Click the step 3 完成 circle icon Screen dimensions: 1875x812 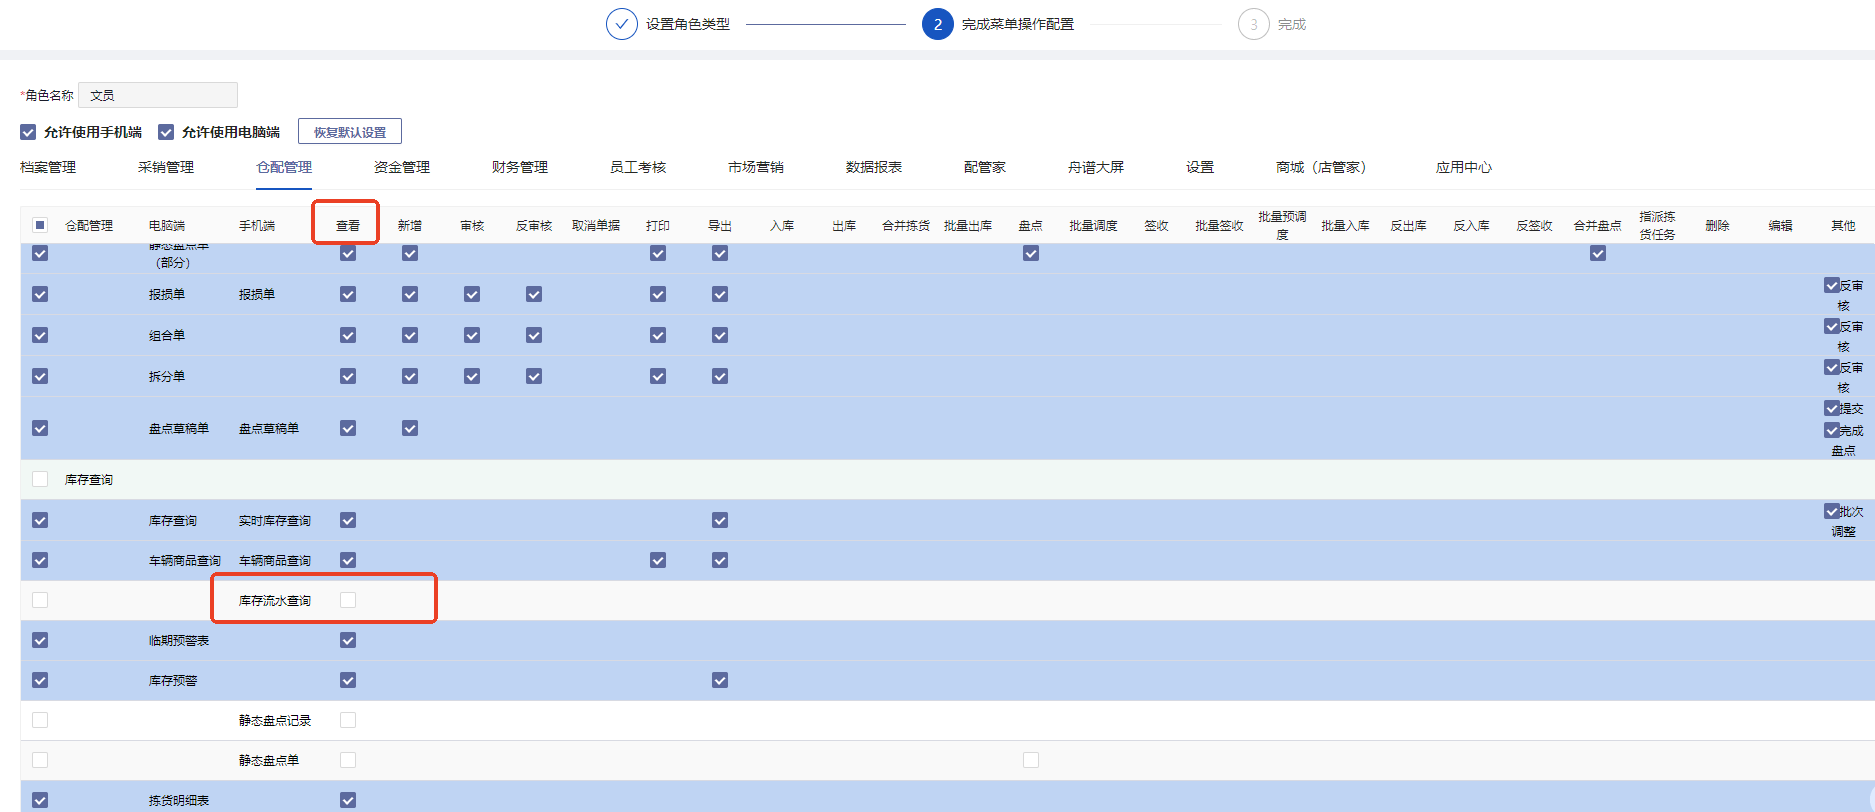[1253, 24]
